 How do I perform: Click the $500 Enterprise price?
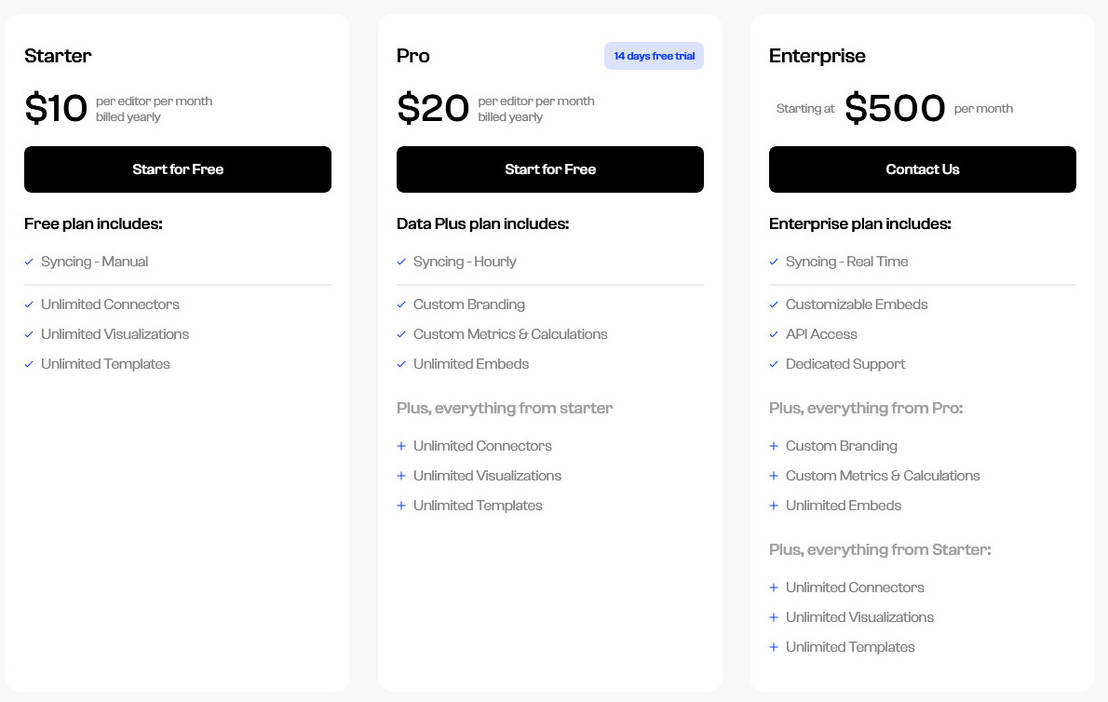coord(895,108)
